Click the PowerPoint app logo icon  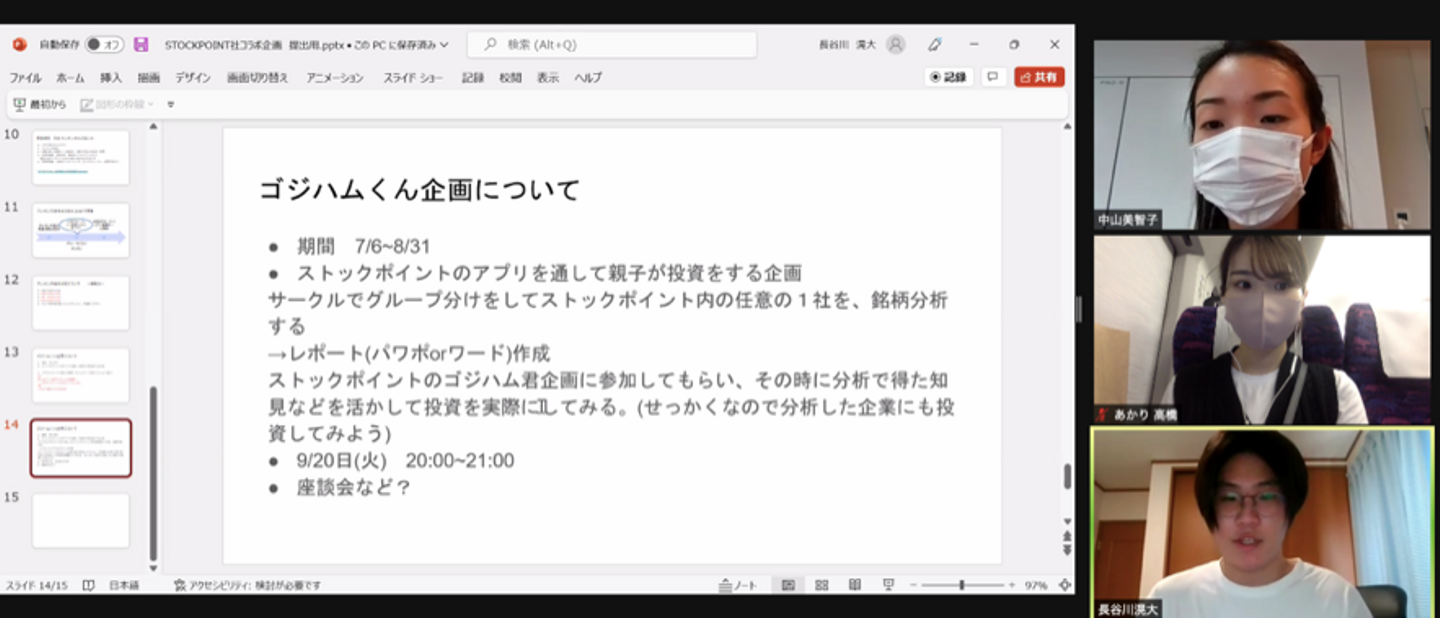[19, 44]
